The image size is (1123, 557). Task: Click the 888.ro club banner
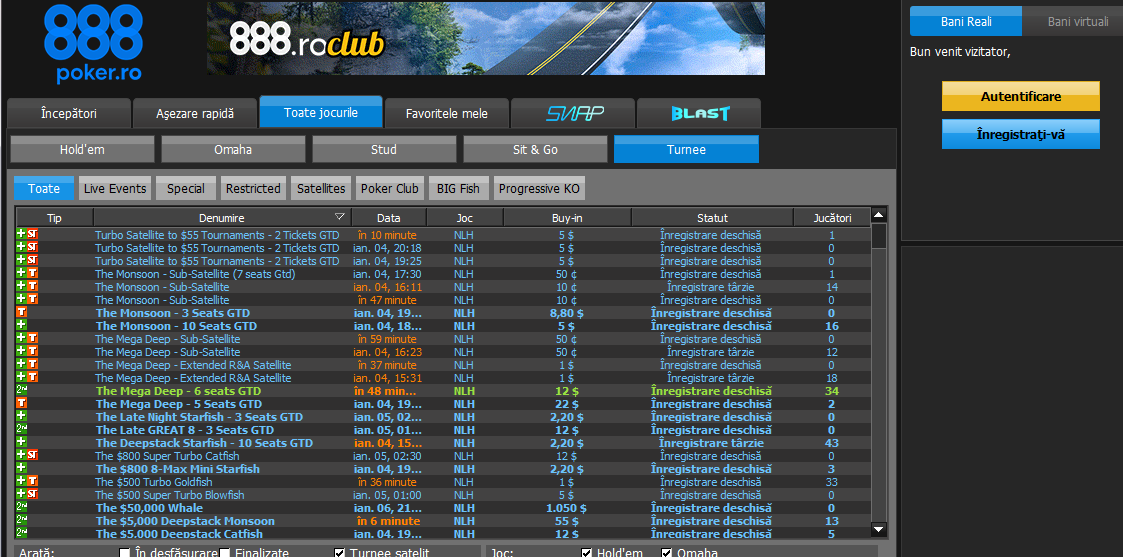(x=486, y=38)
